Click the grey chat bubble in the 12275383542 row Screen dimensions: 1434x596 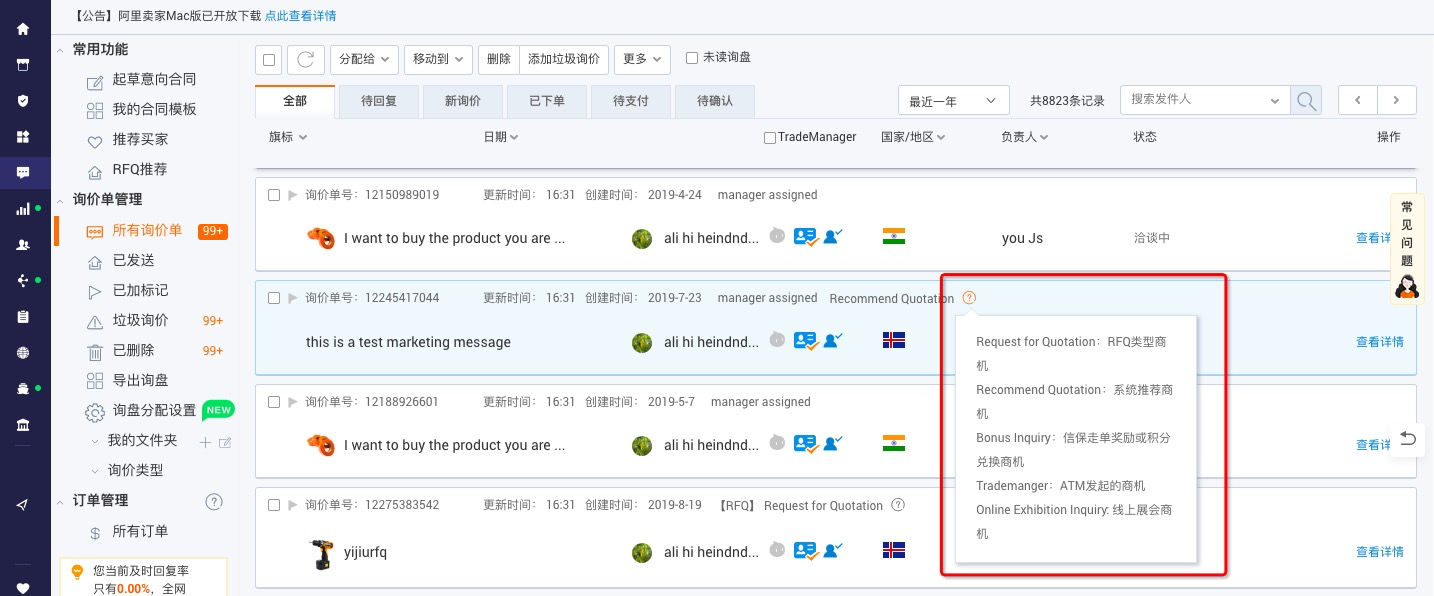pyautogui.click(x=777, y=549)
